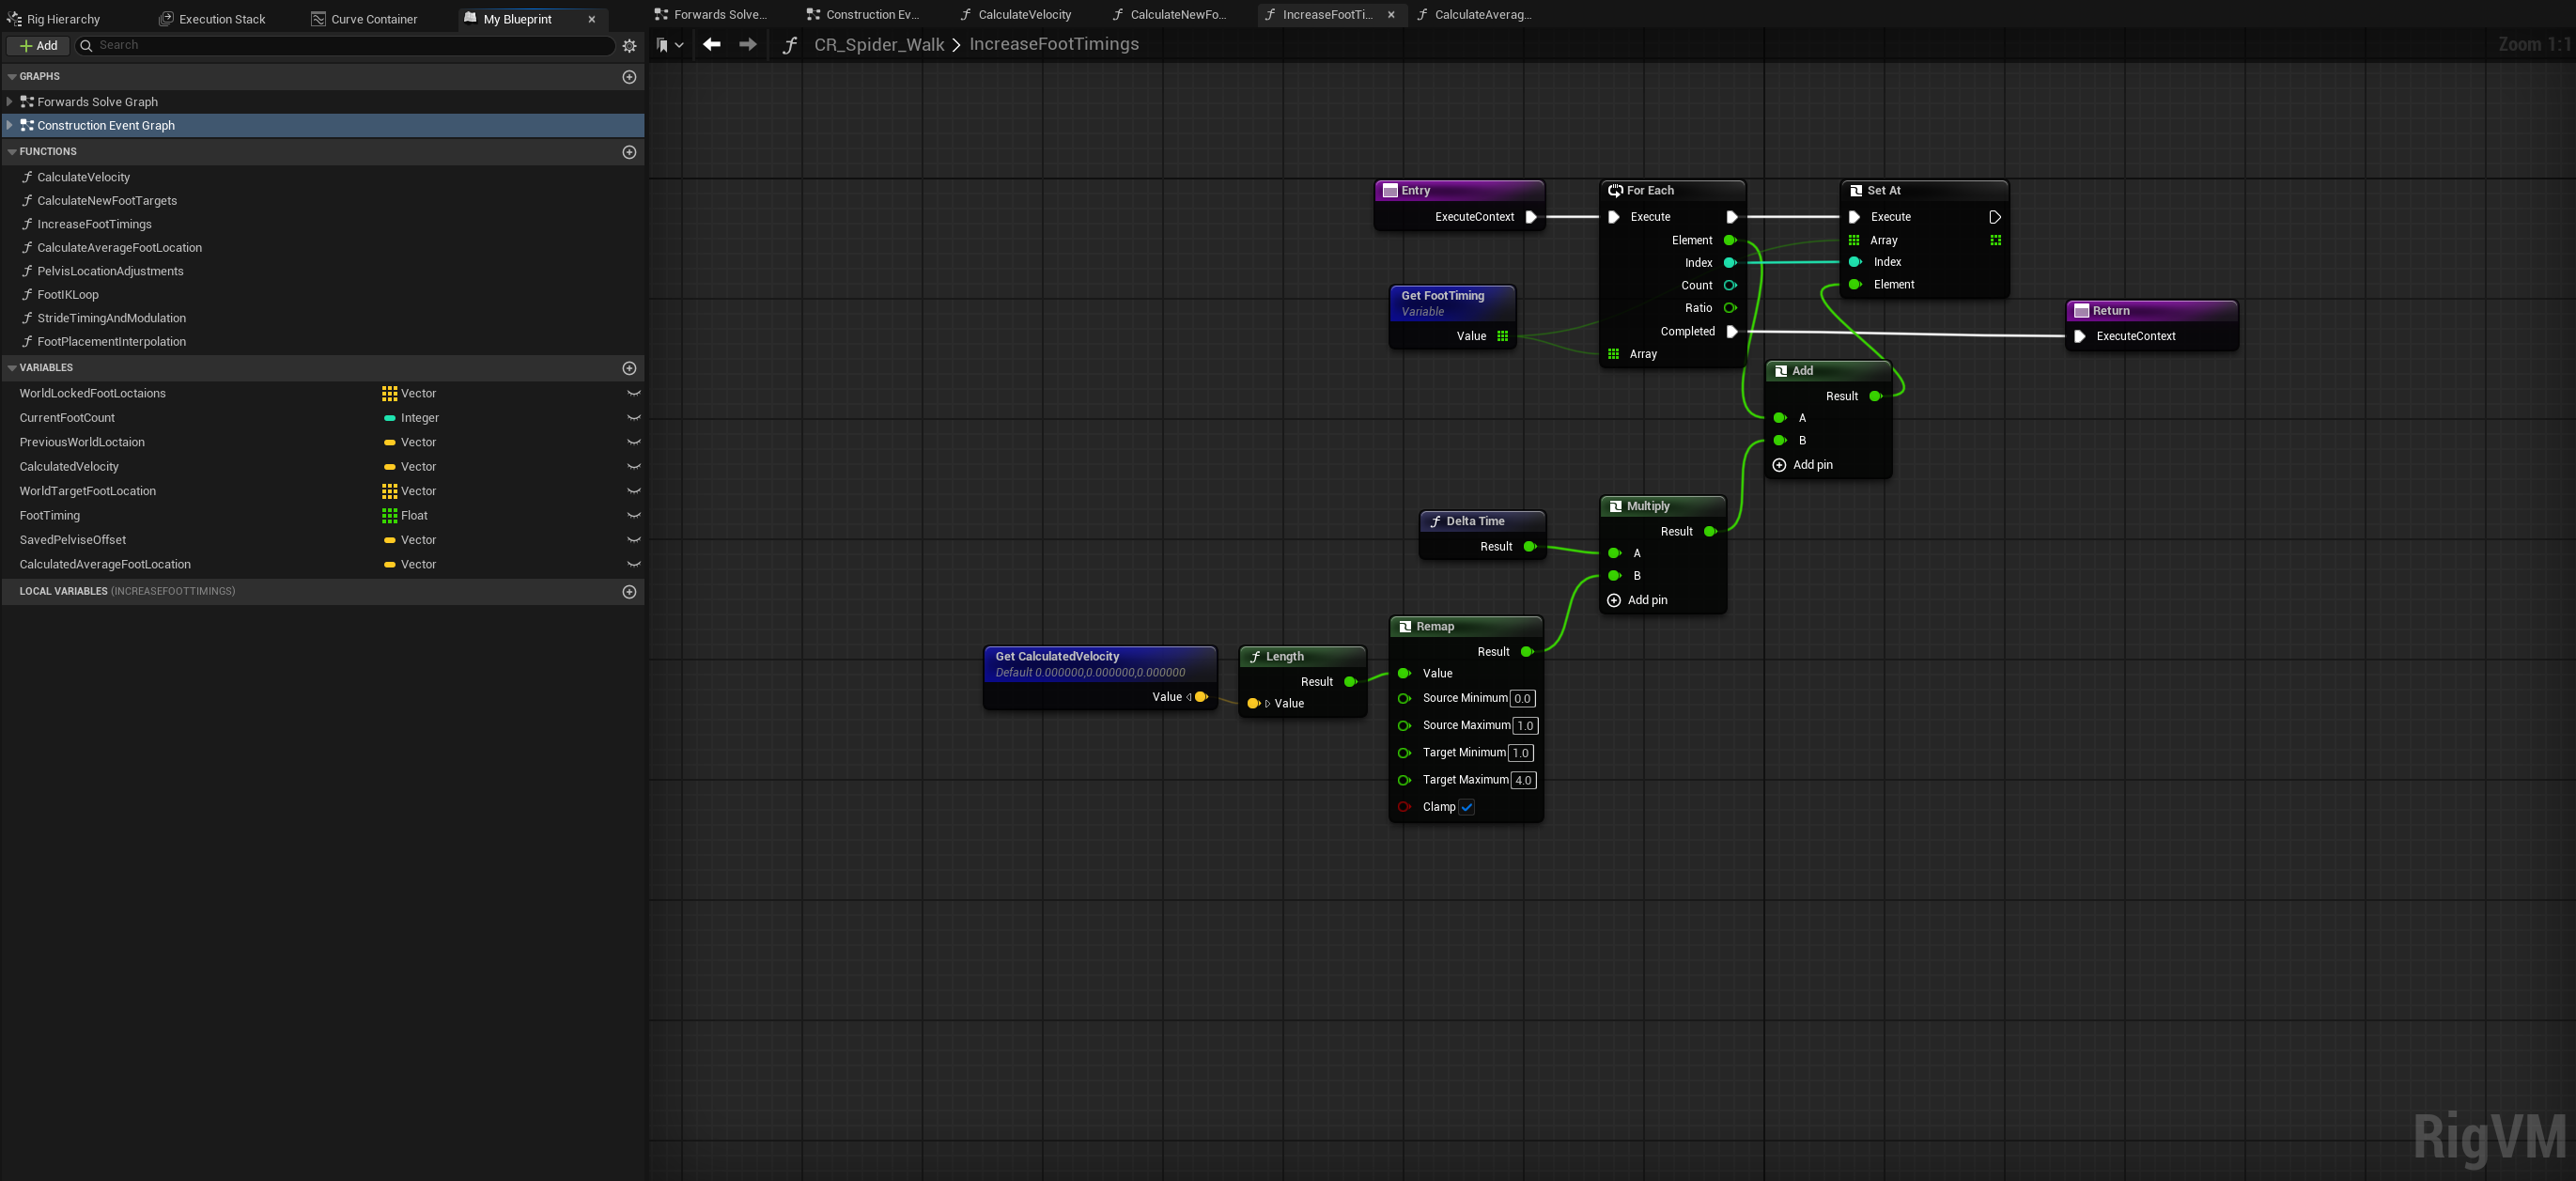Toggle visibility eye for CalculatedVelocity variable
The height and width of the screenshot is (1181, 2576).
633,467
